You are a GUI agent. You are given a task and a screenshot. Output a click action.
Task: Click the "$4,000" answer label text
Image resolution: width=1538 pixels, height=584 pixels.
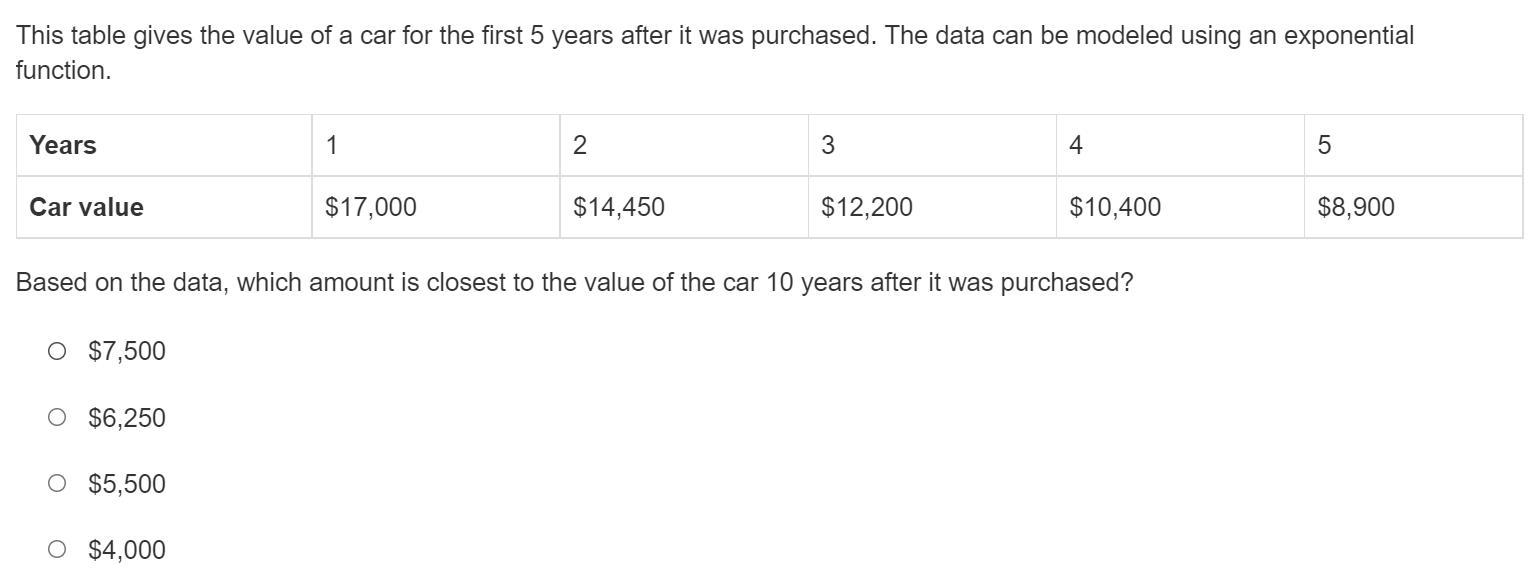(x=127, y=551)
